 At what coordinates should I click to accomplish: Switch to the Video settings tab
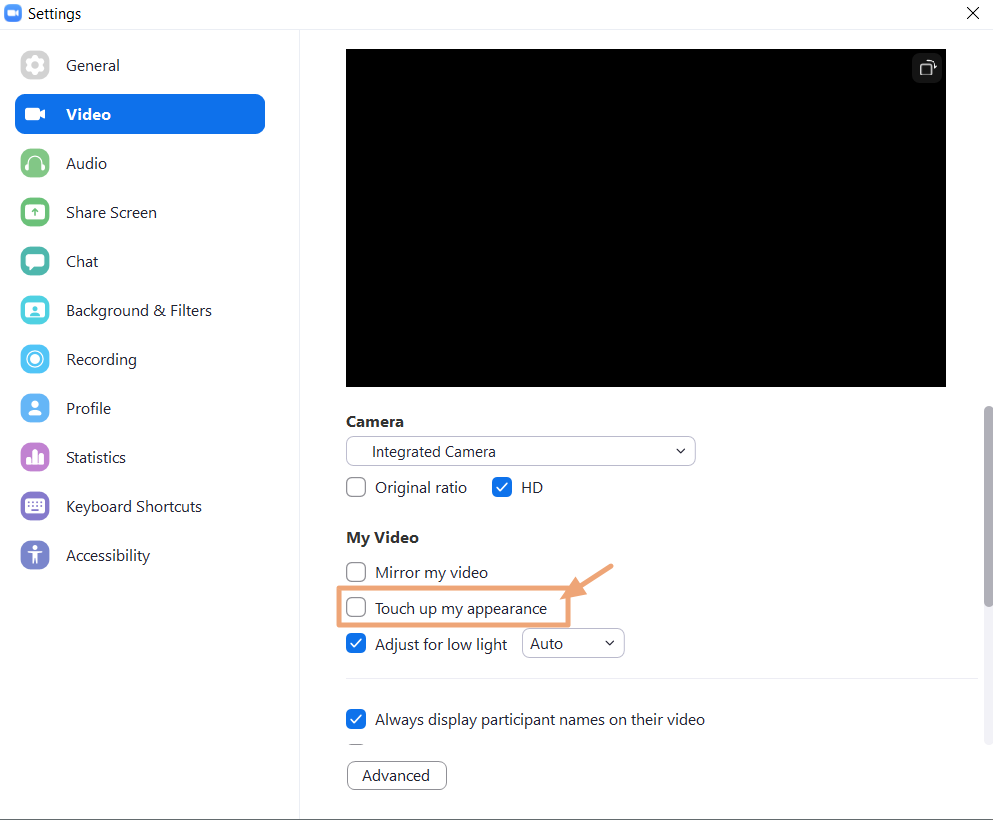[x=88, y=114]
